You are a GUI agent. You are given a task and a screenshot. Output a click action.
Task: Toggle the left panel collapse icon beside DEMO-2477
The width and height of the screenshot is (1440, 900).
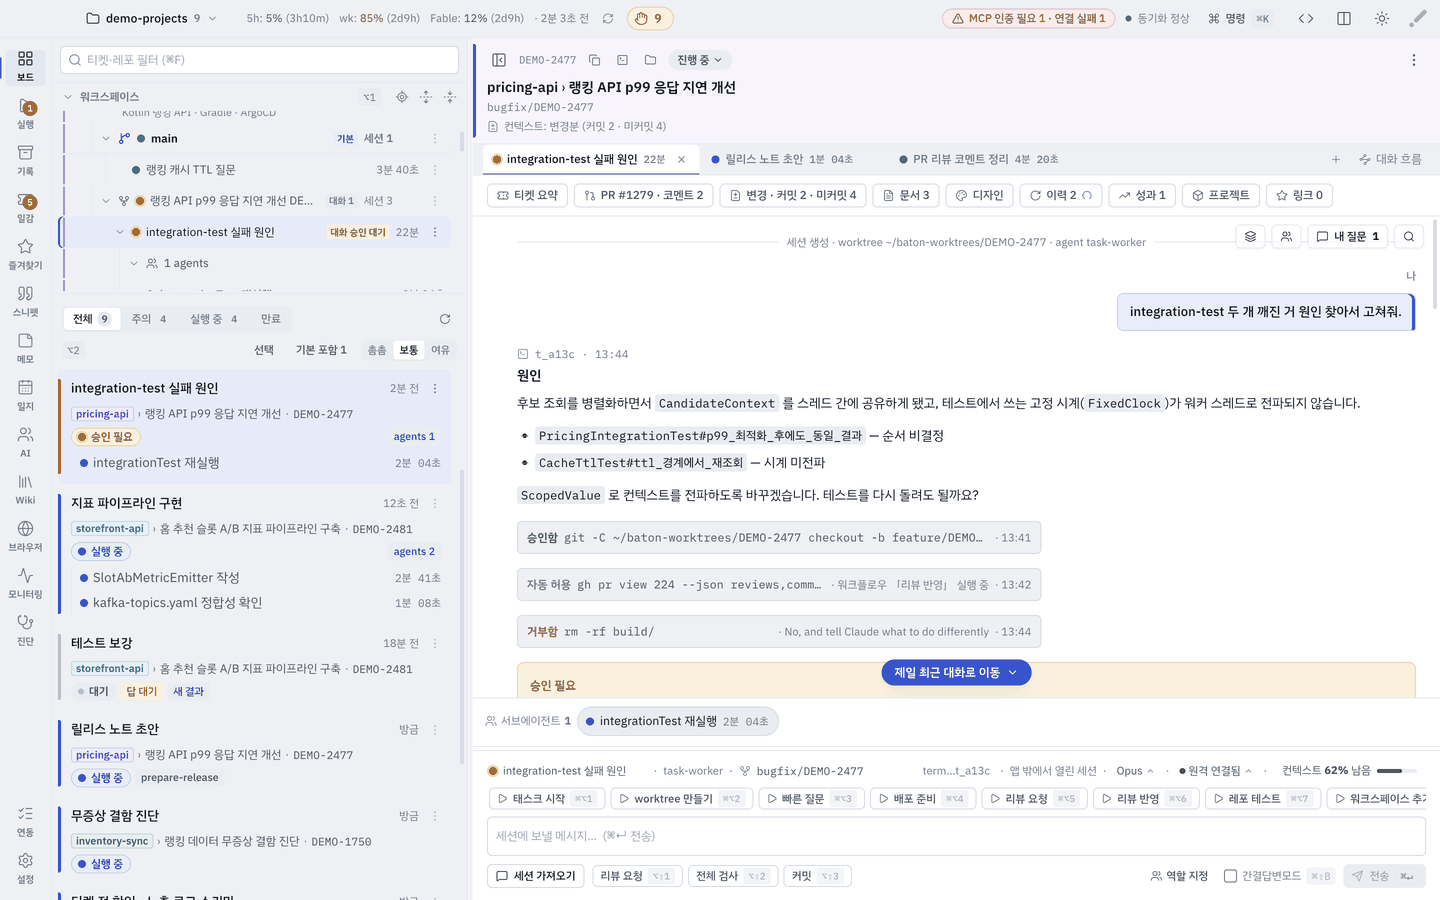pyautogui.click(x=499, y=60)
